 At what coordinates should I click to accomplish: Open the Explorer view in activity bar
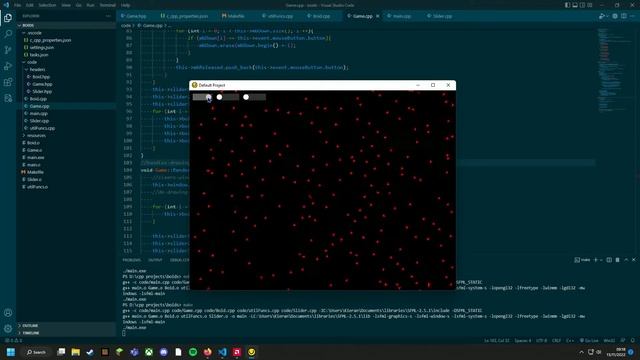tap(8, 18)
